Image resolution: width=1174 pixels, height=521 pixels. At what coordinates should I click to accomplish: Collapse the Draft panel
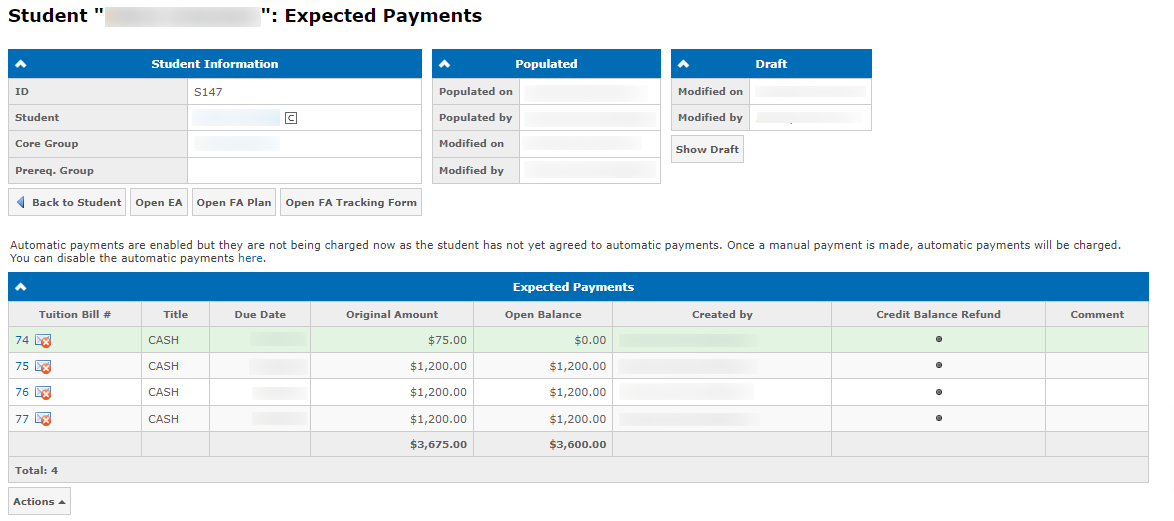(x=684, y=64)
